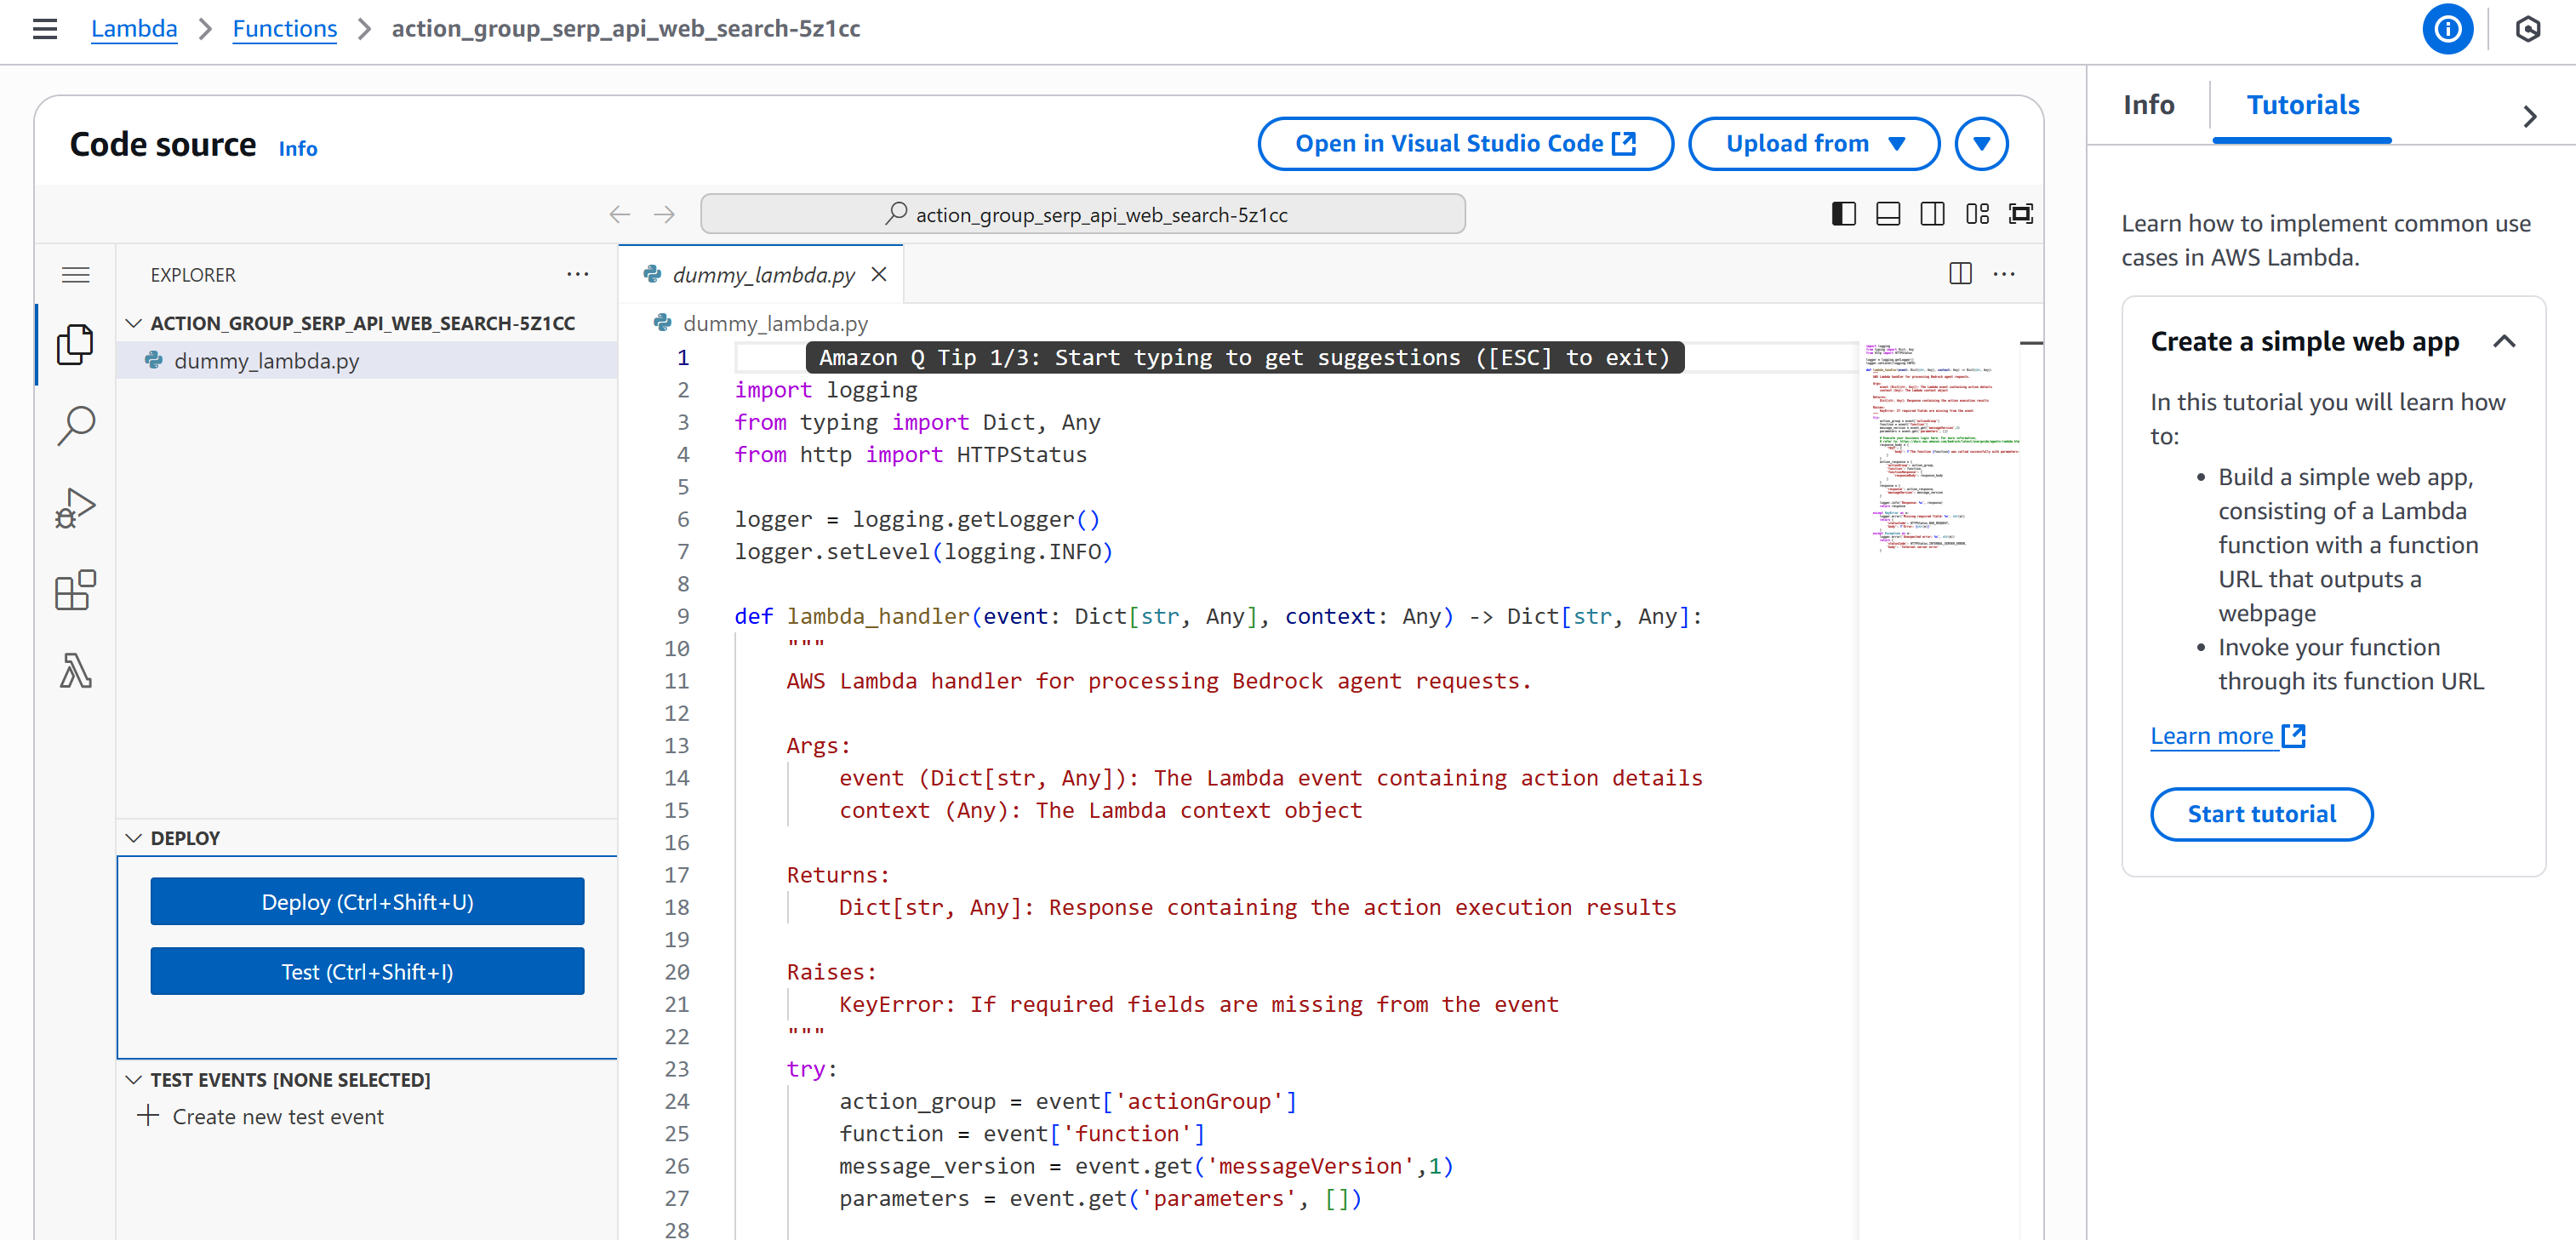Toggle the primary sidebar layout
This screenshot has width=2576, height=1240.
[1844, 213]
